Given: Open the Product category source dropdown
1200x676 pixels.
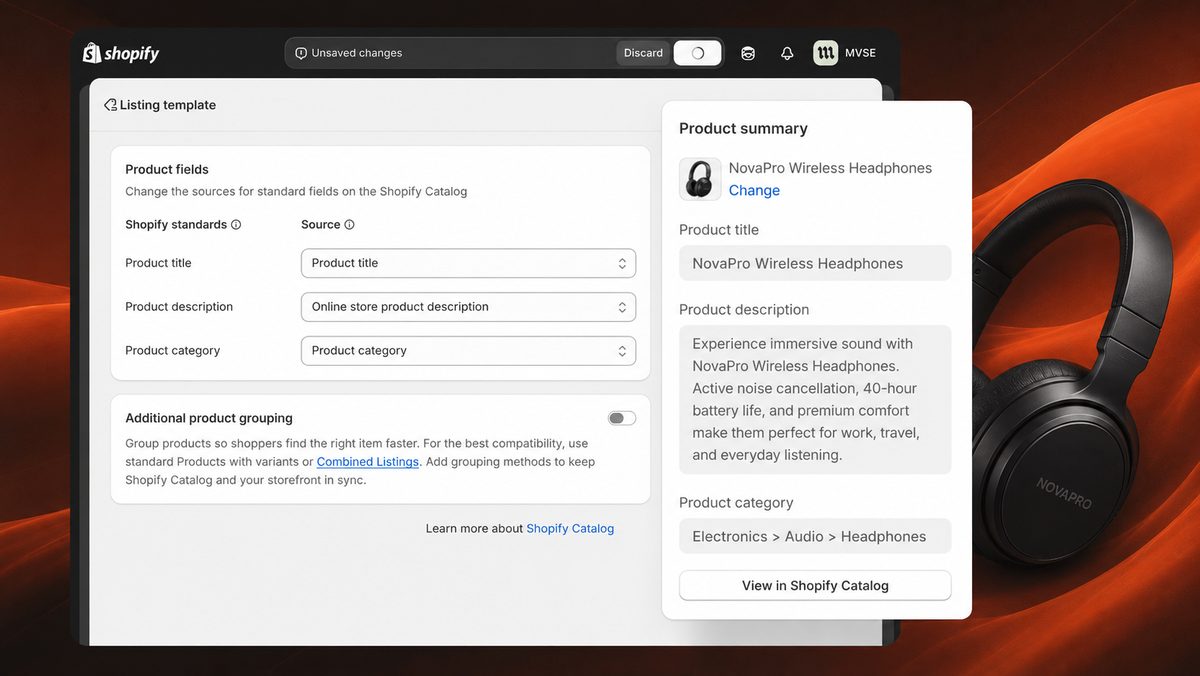Looking at the screenshot, I should 468,351.
